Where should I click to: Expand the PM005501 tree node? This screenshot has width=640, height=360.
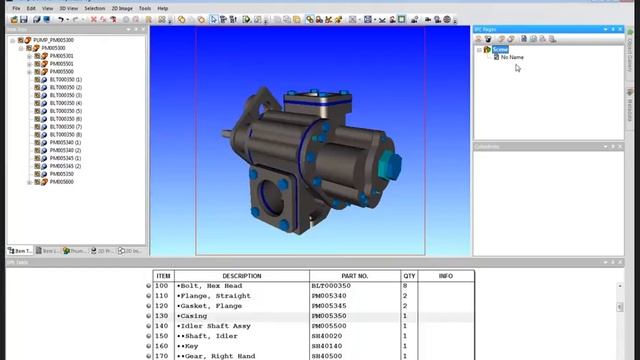point(29,64)
